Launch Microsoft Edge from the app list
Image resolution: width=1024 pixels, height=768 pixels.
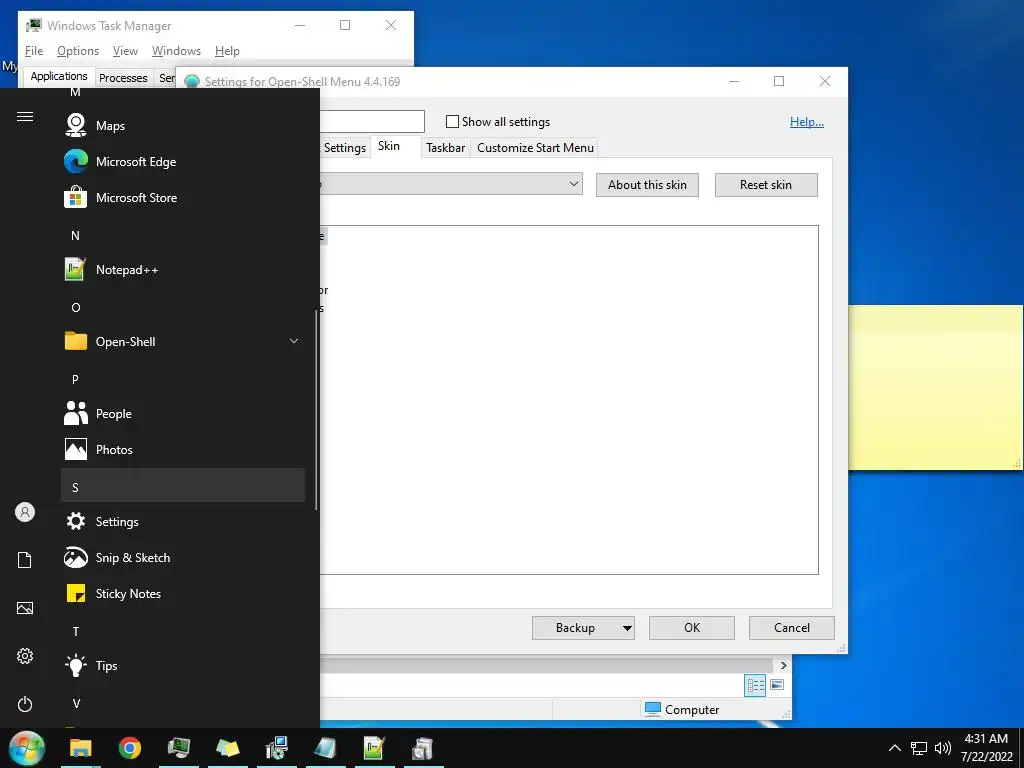tap(183, 161)
